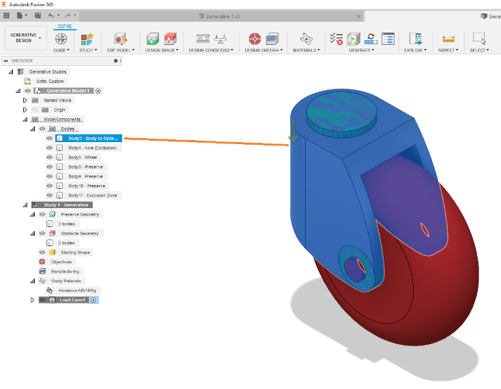The width and height of the screenshot is (501, 389).
Task: Choose the Preserve Geometry green icon
Action: click(x=153, y=39)
